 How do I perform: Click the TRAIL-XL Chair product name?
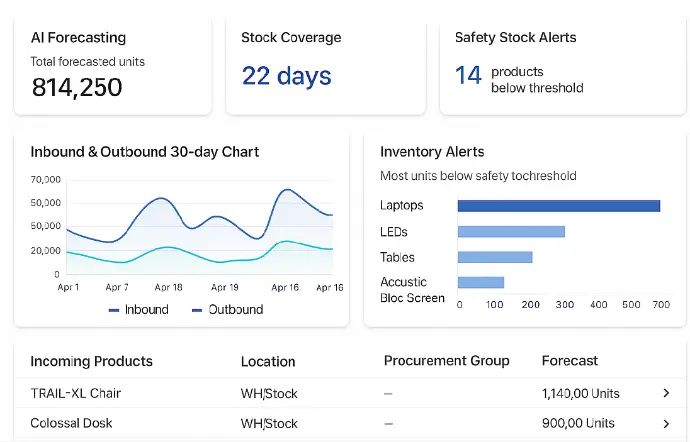76,394
